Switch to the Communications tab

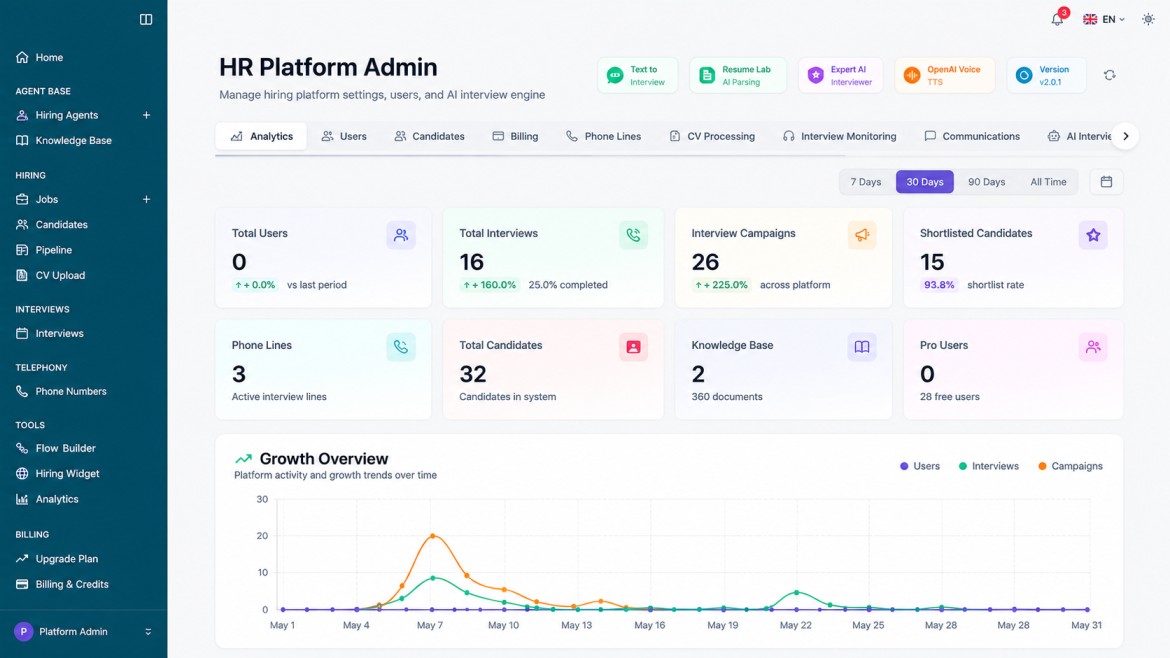tap(972, 137)
